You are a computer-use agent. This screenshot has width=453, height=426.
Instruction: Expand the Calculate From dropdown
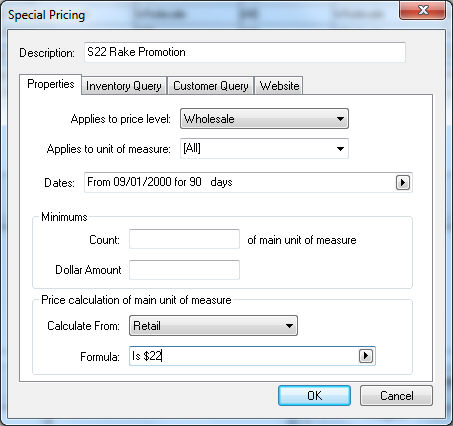(289, 326)
